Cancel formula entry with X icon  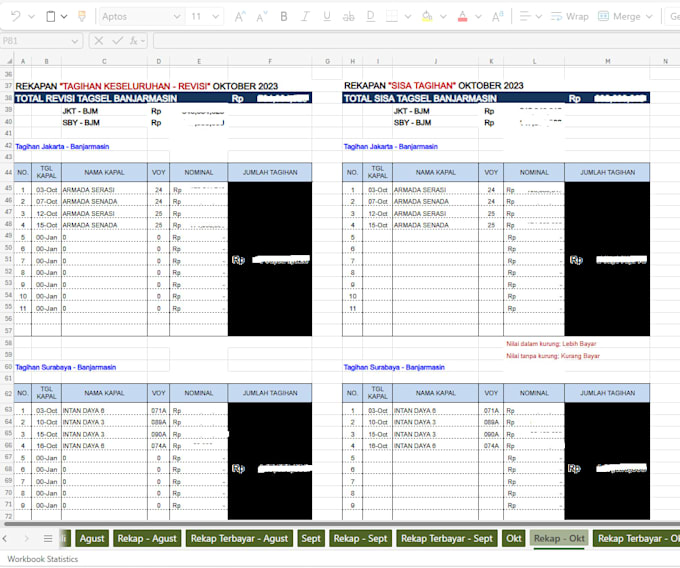[99, 41]
